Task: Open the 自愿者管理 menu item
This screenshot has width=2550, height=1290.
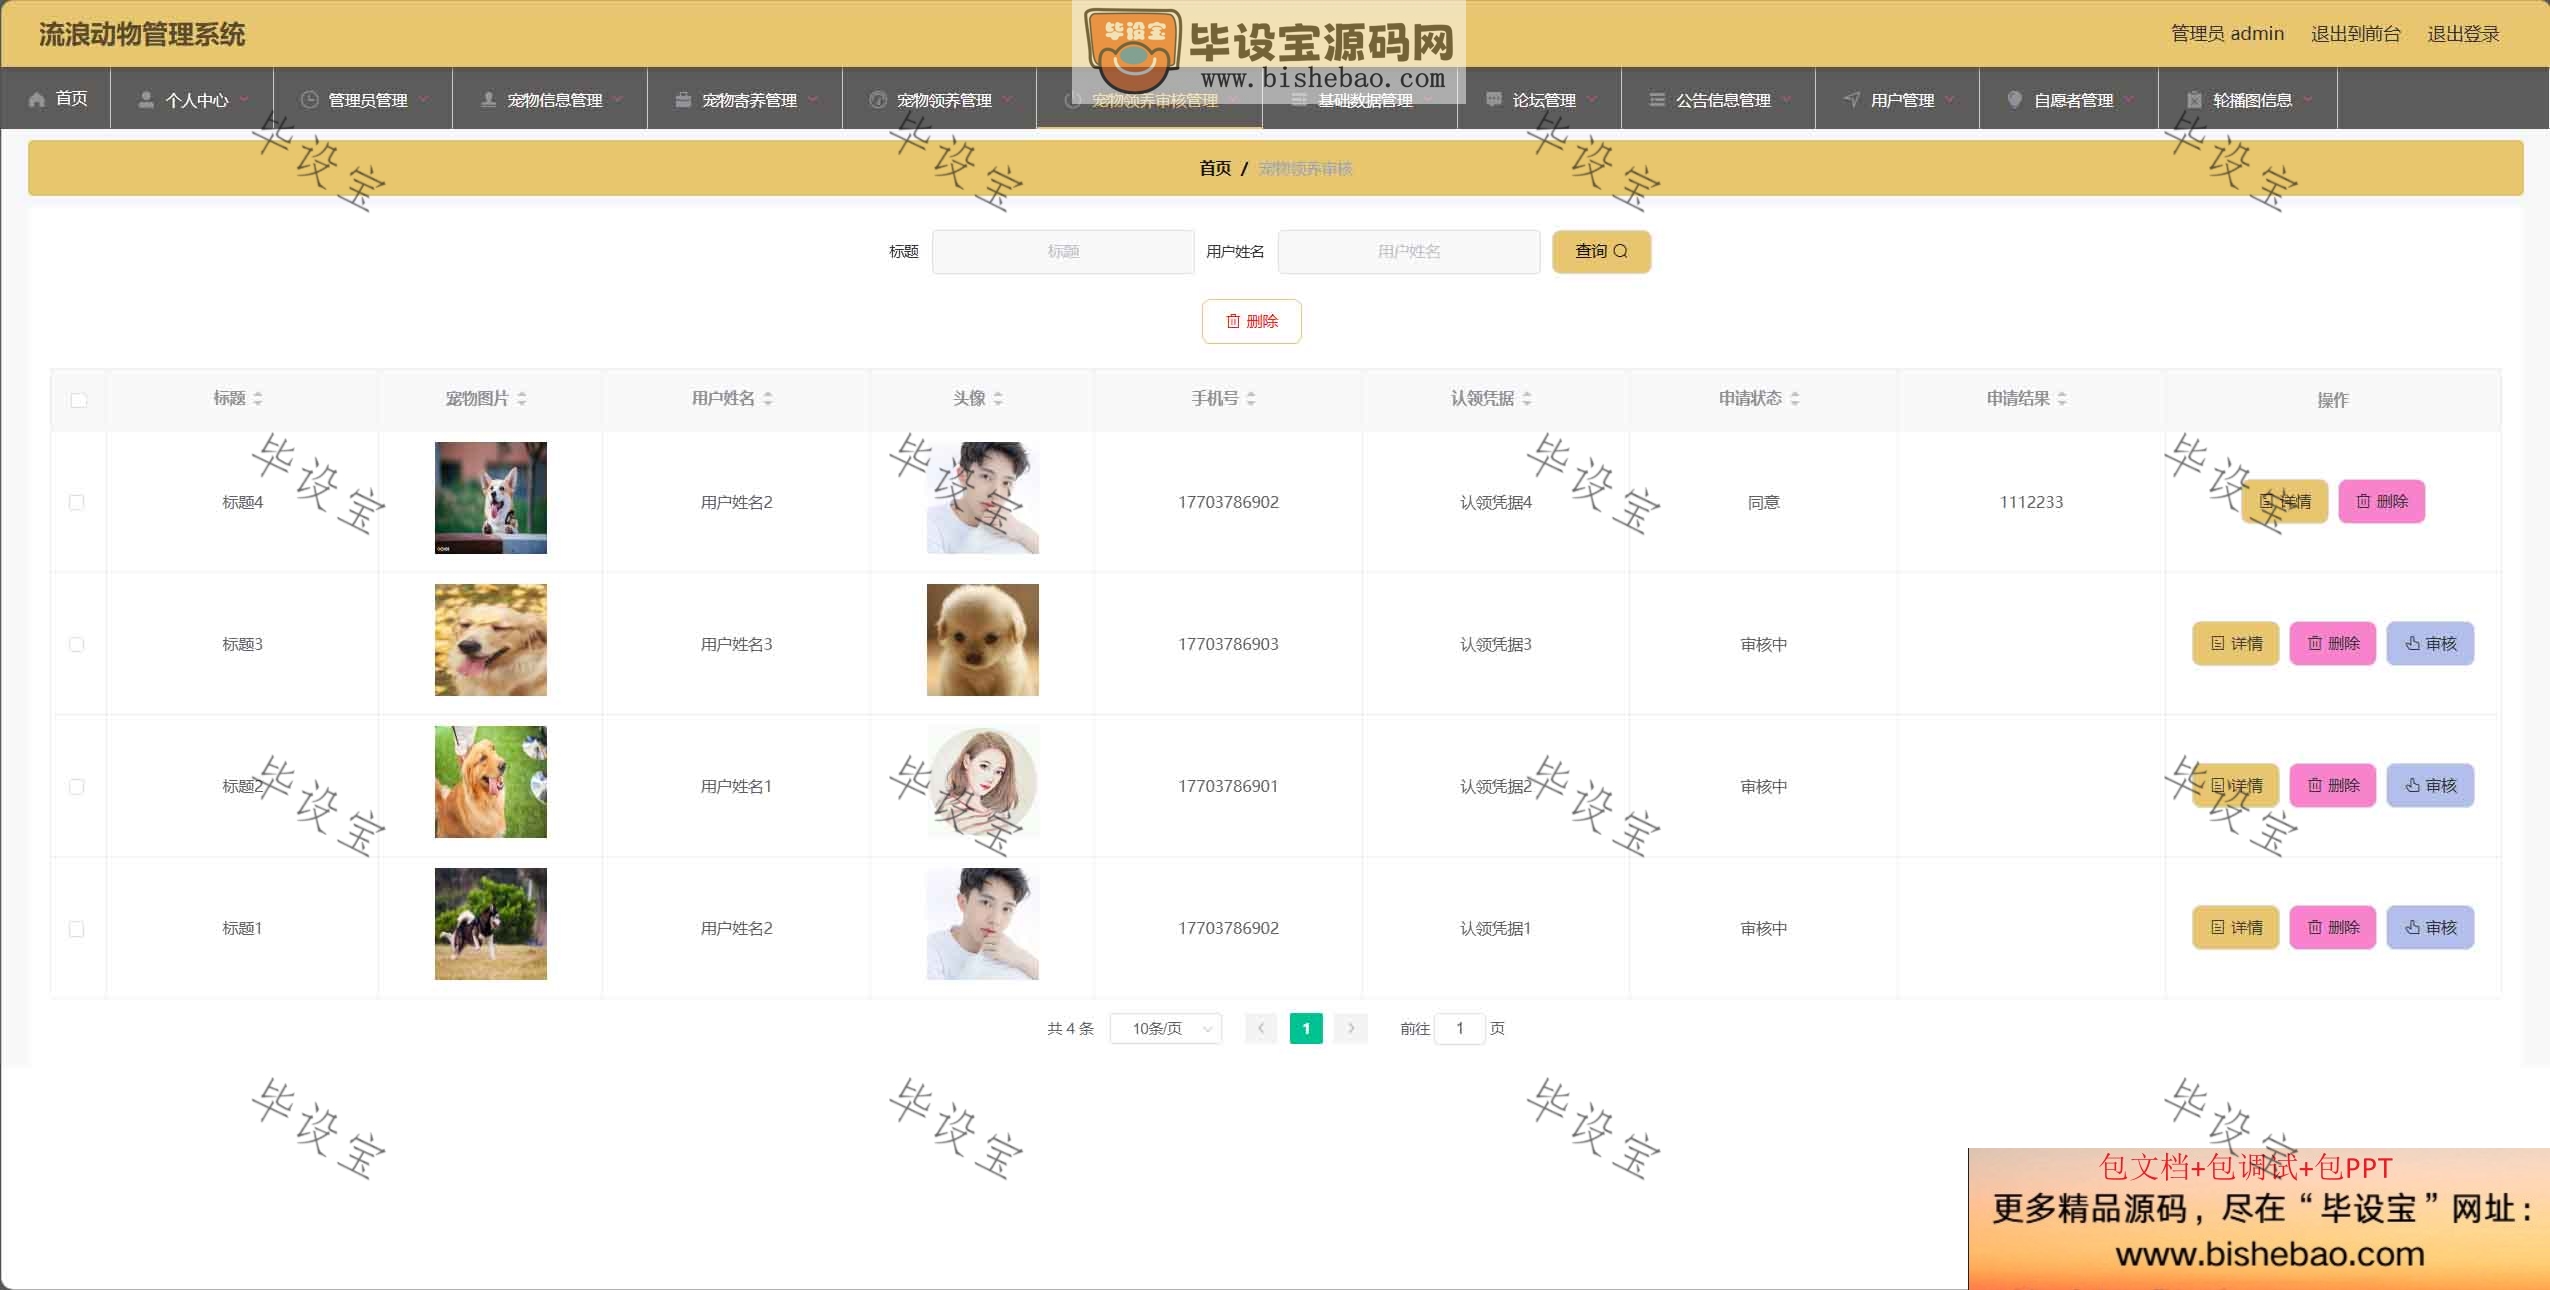Action: (x=2069, y=99)
